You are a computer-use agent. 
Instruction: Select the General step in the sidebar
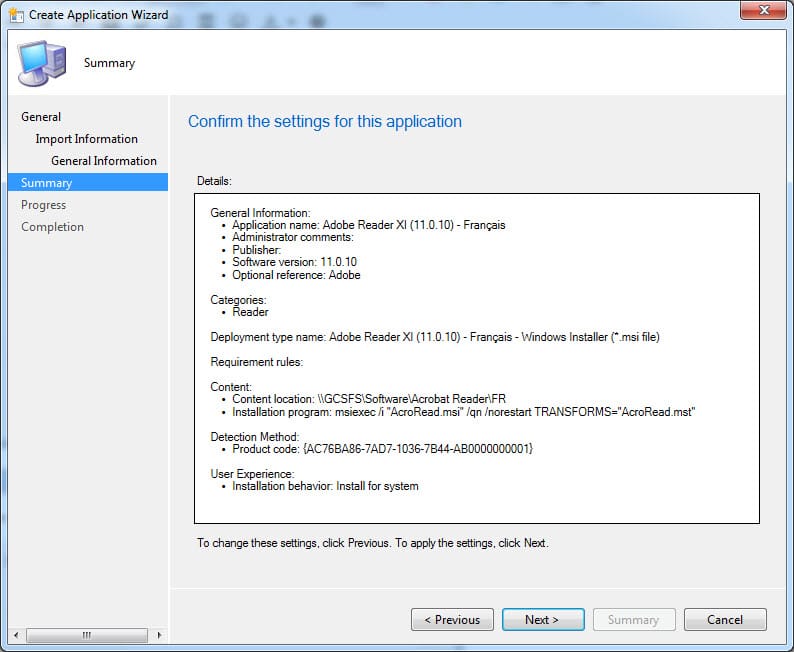click(x=41, y=117)
